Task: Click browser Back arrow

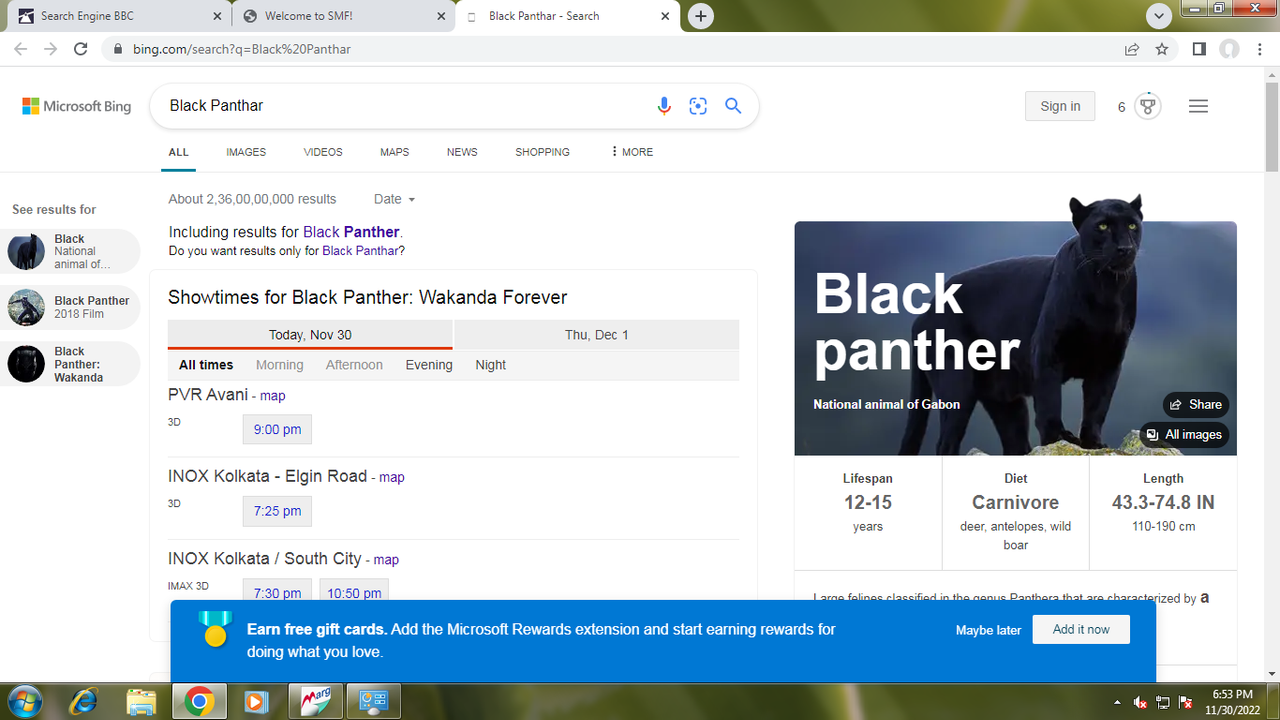Action: pos(20,49)
